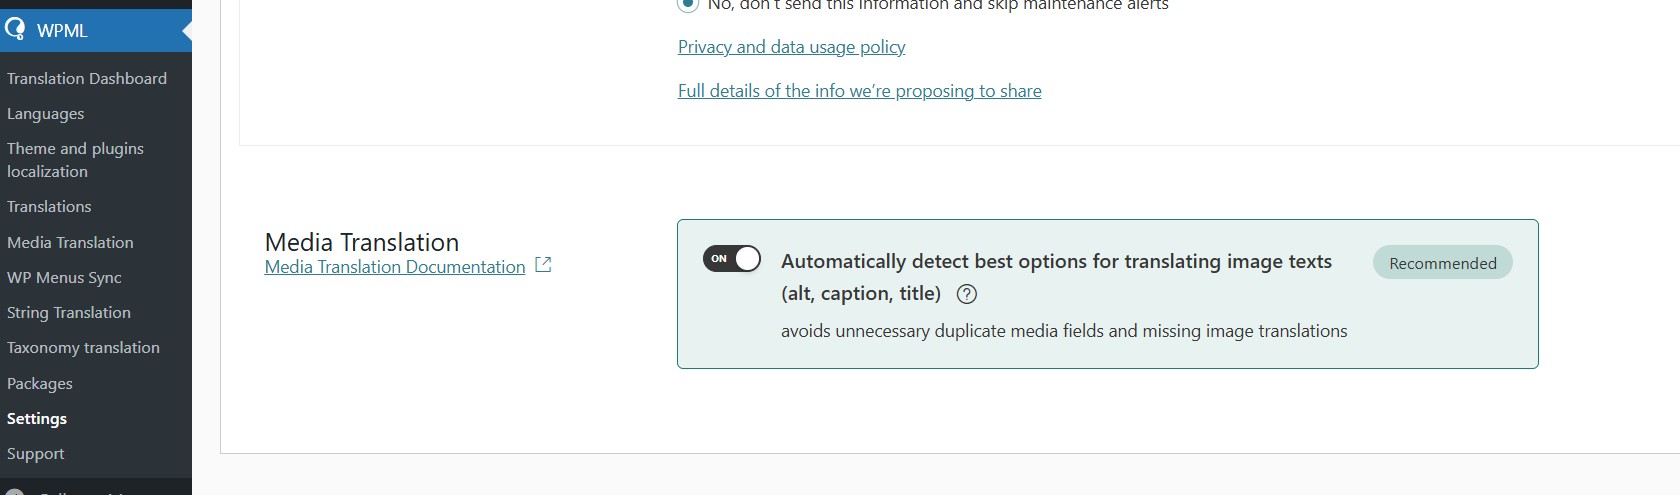
Task: Open String Translation page
Action: pyautogui.click(x=69, y=312)
